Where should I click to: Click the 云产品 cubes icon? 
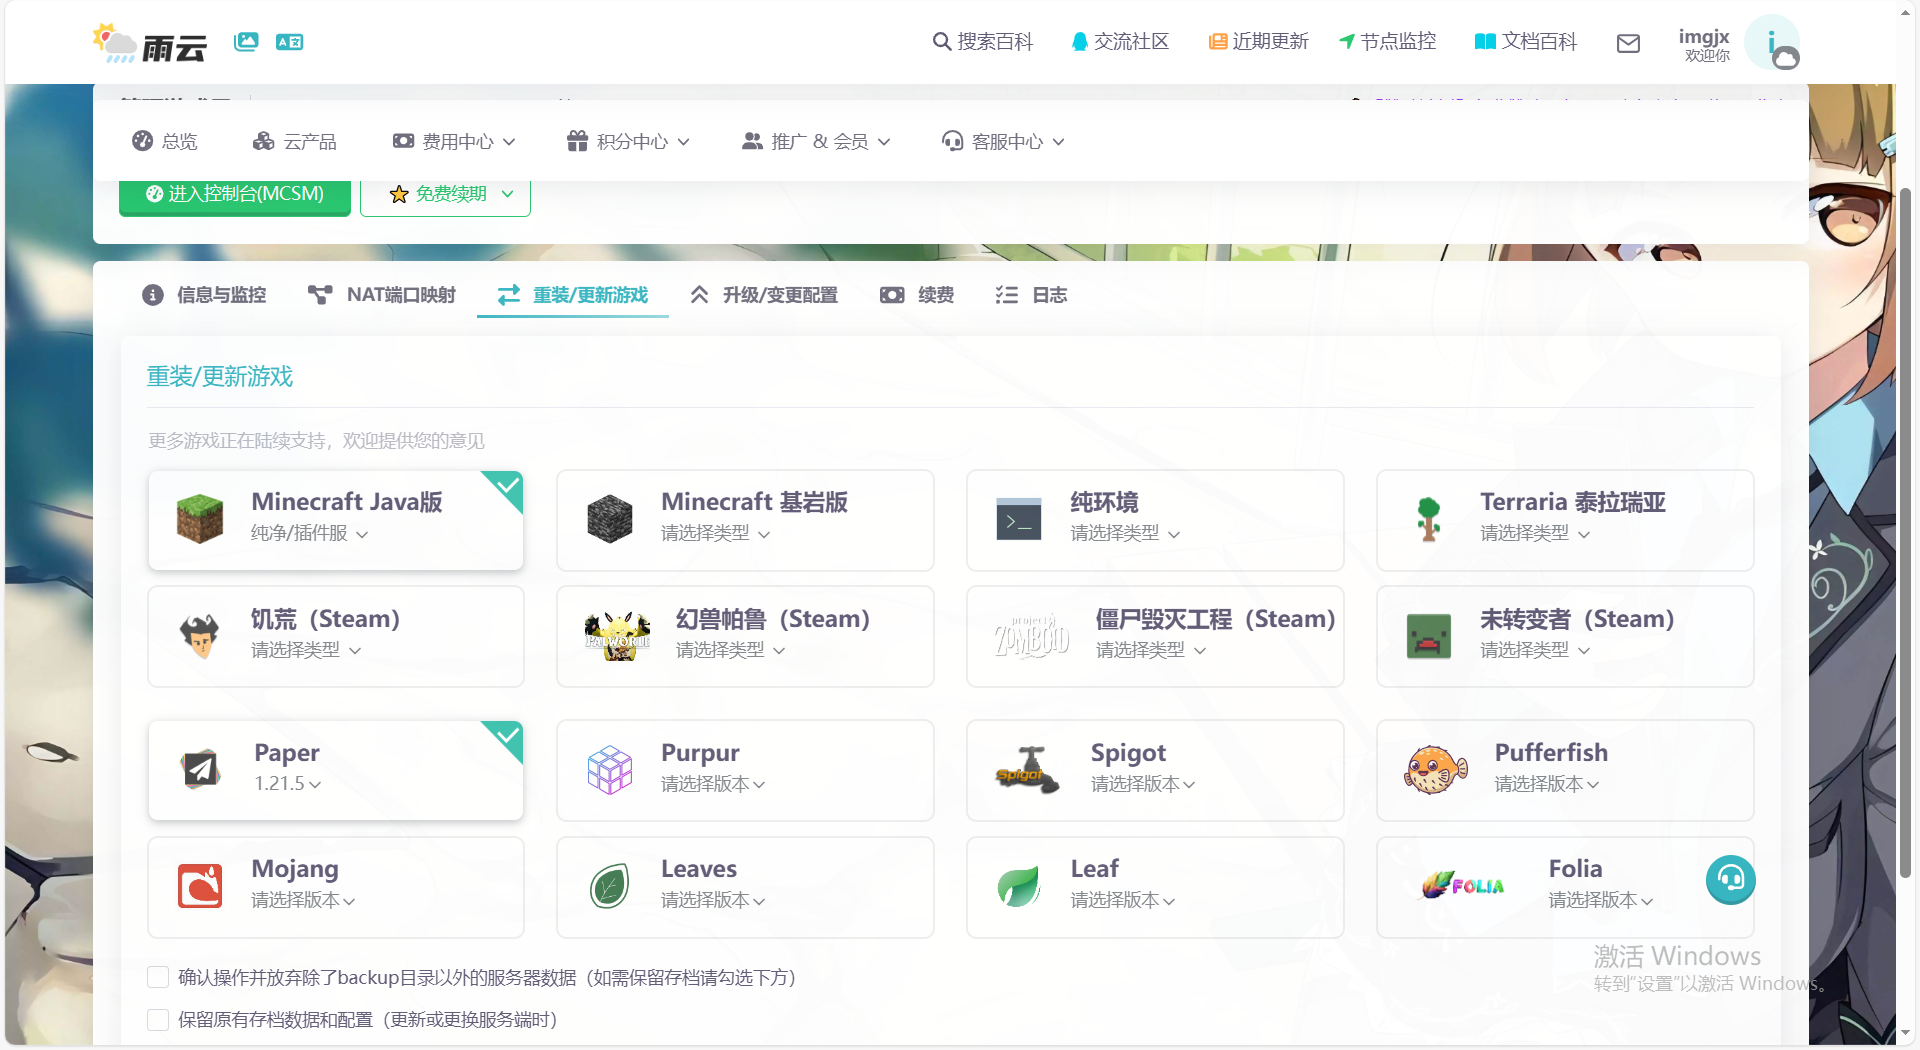[263, 141]
